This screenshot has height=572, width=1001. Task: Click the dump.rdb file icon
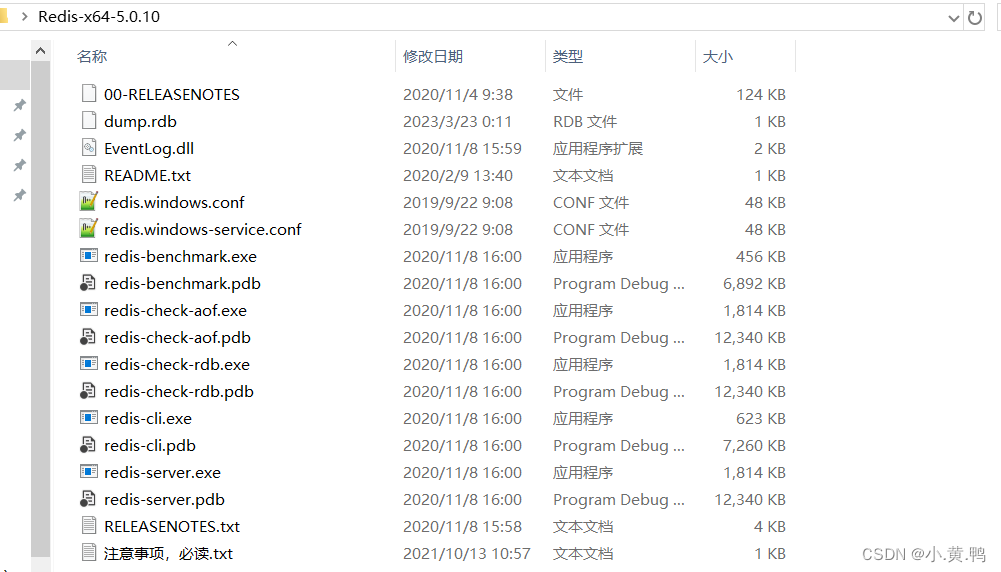click(x=89, y=121)
